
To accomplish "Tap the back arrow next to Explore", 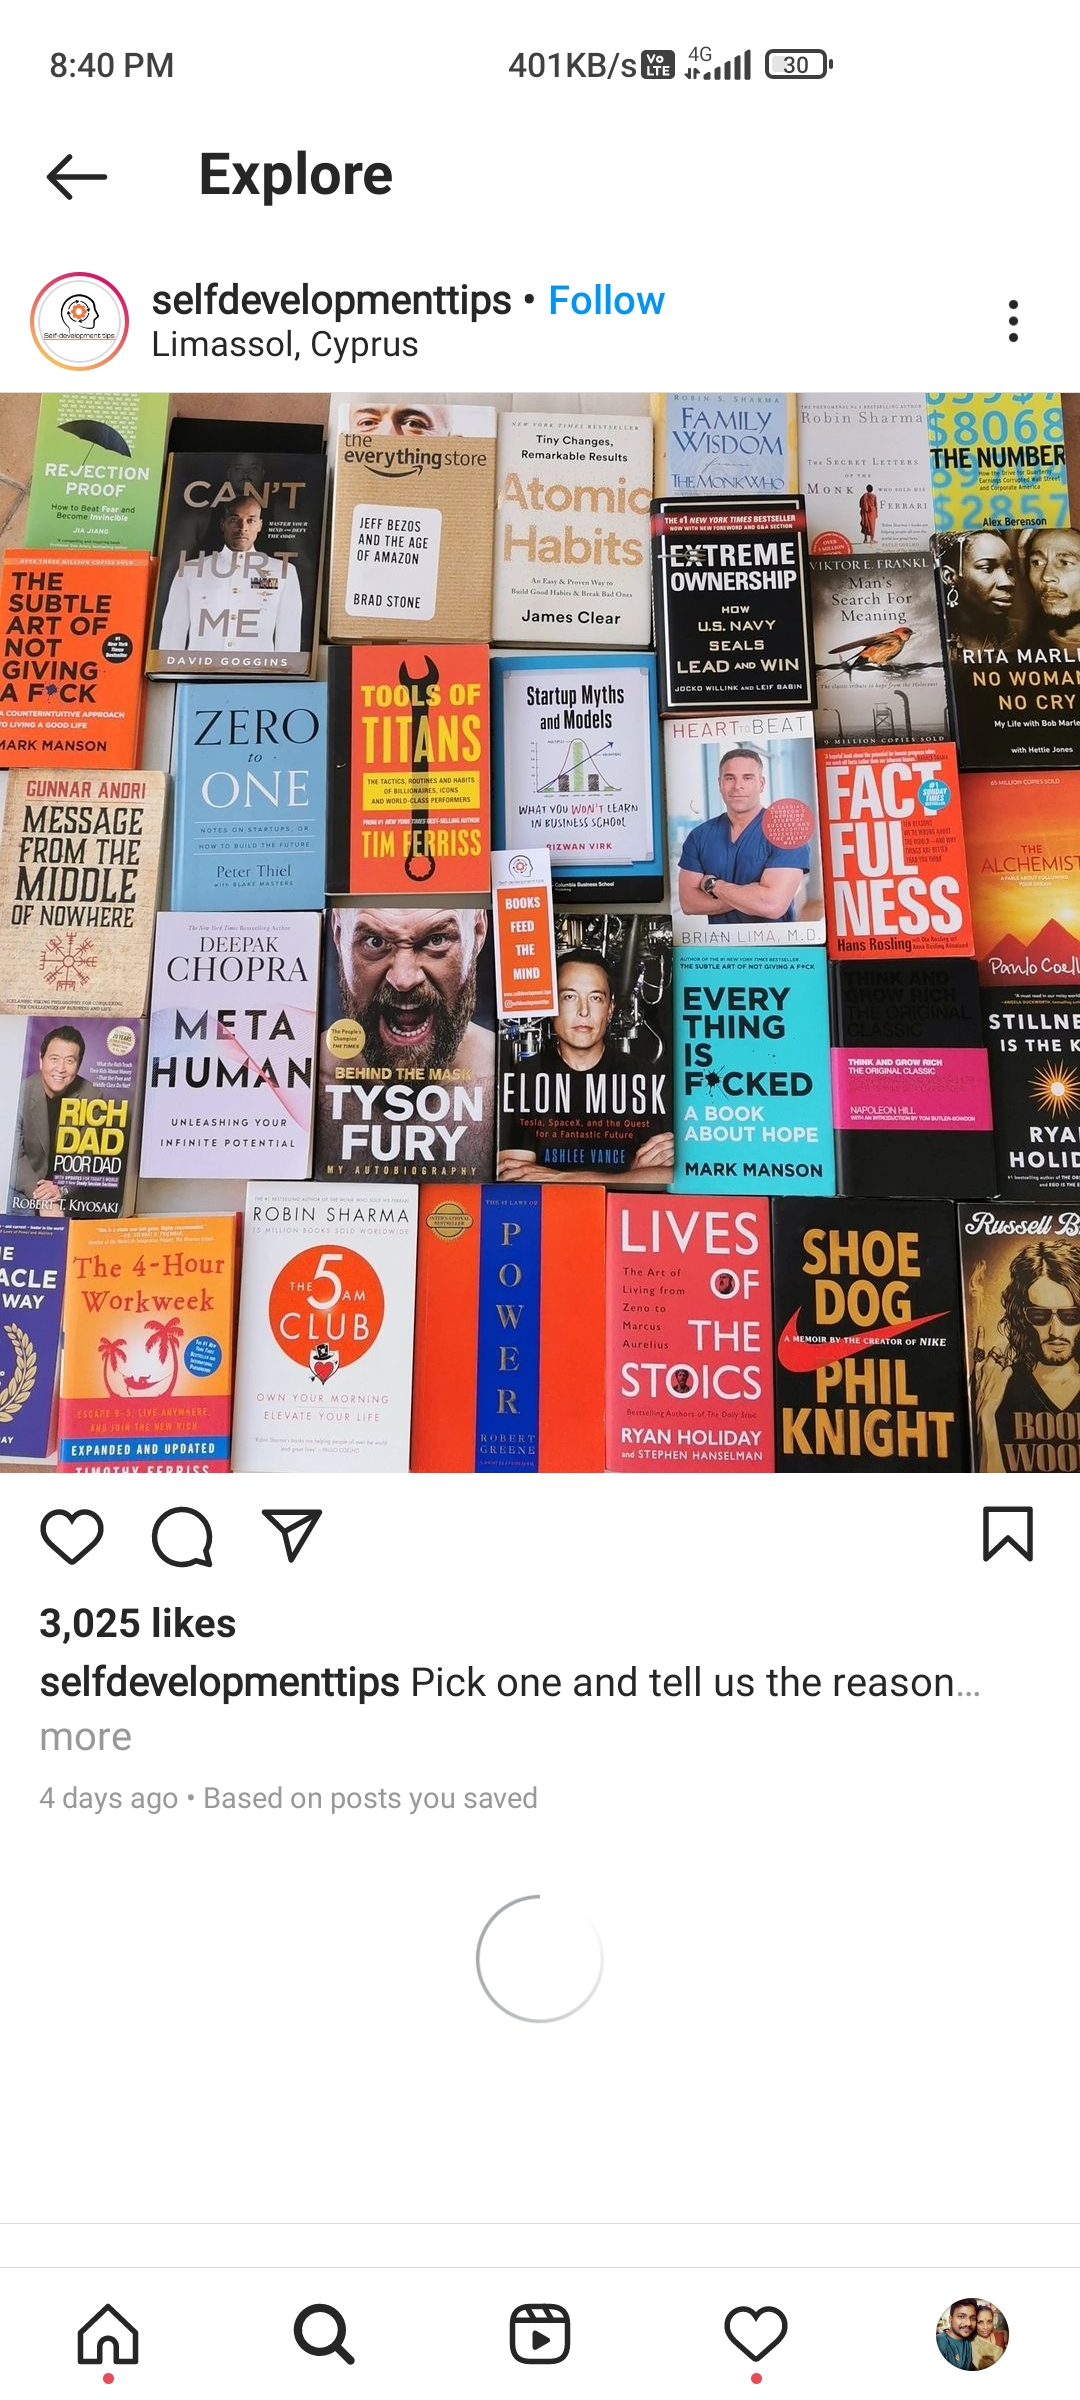I will pos(77,177).
